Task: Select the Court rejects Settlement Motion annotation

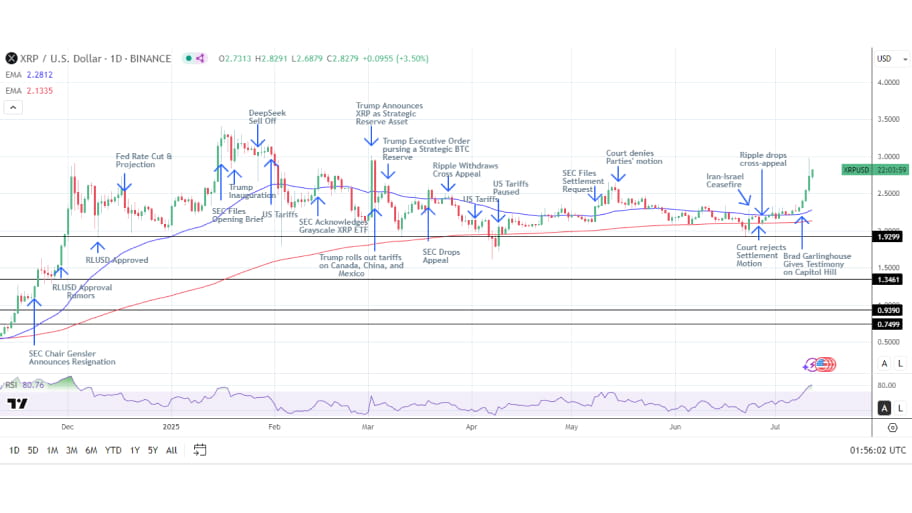Action: click(761, 255)
